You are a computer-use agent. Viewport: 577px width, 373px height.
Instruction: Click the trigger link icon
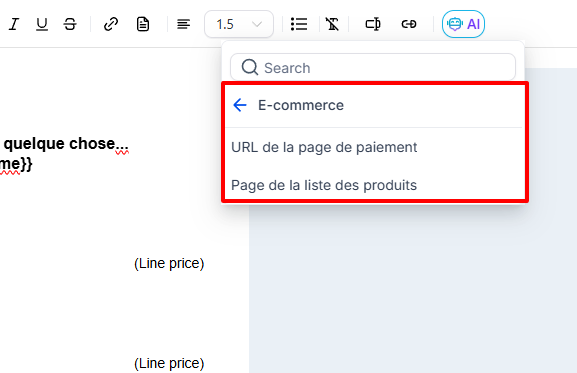click(x=409, y=24)
